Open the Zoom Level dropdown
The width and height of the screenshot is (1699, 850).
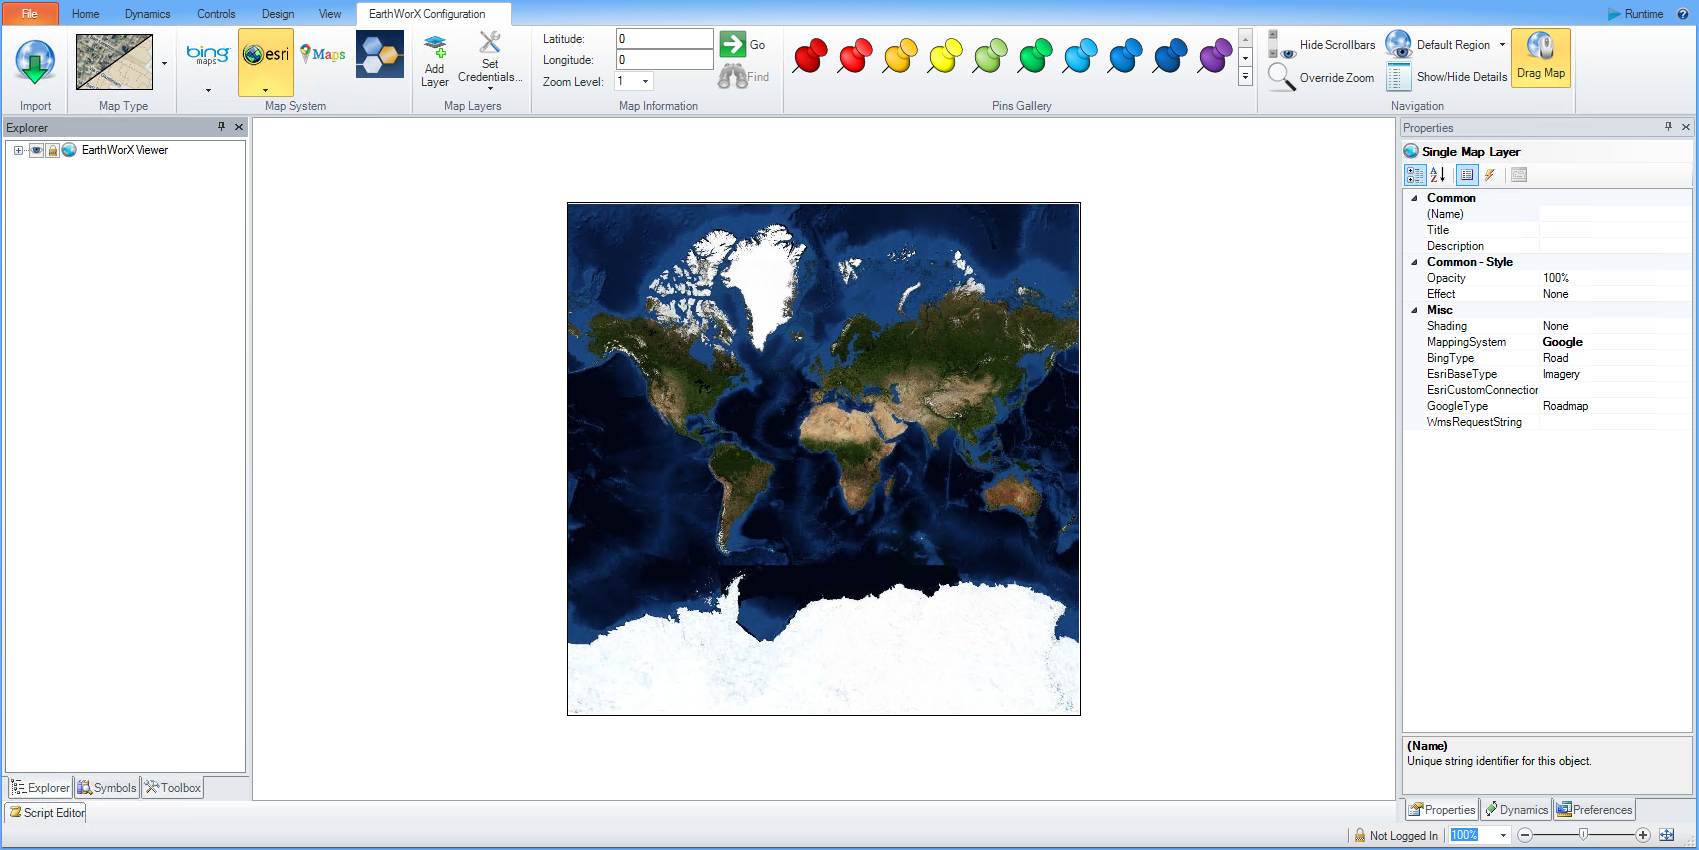tap(645, 82)
